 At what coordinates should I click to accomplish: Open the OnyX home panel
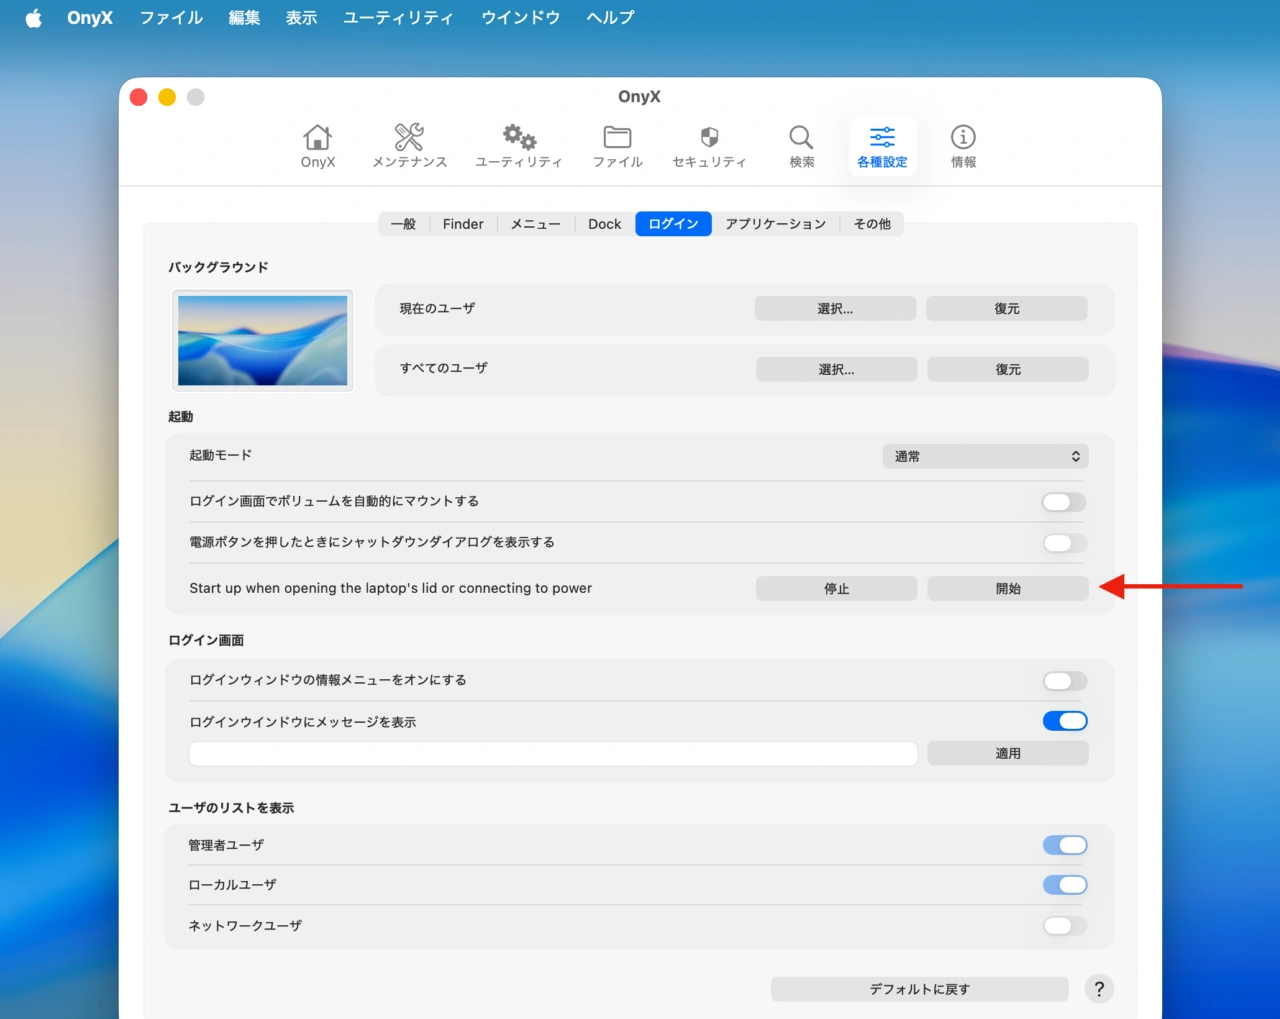point(317,145)
